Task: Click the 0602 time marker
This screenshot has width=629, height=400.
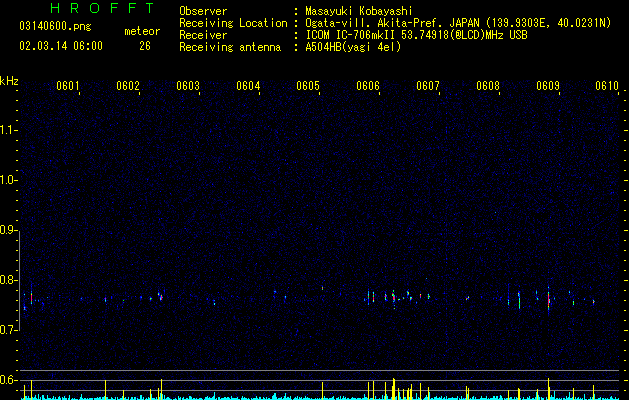Action: pyautogui.click(x=128, y=86)
